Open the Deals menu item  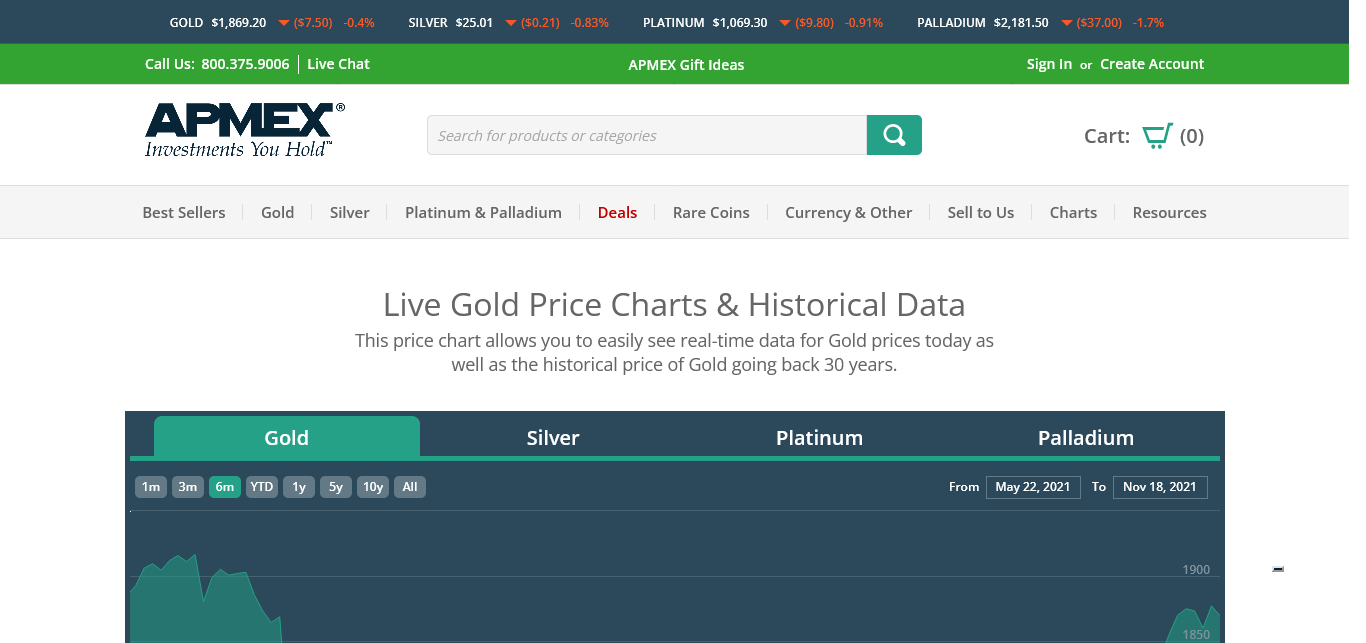[617, 212]
